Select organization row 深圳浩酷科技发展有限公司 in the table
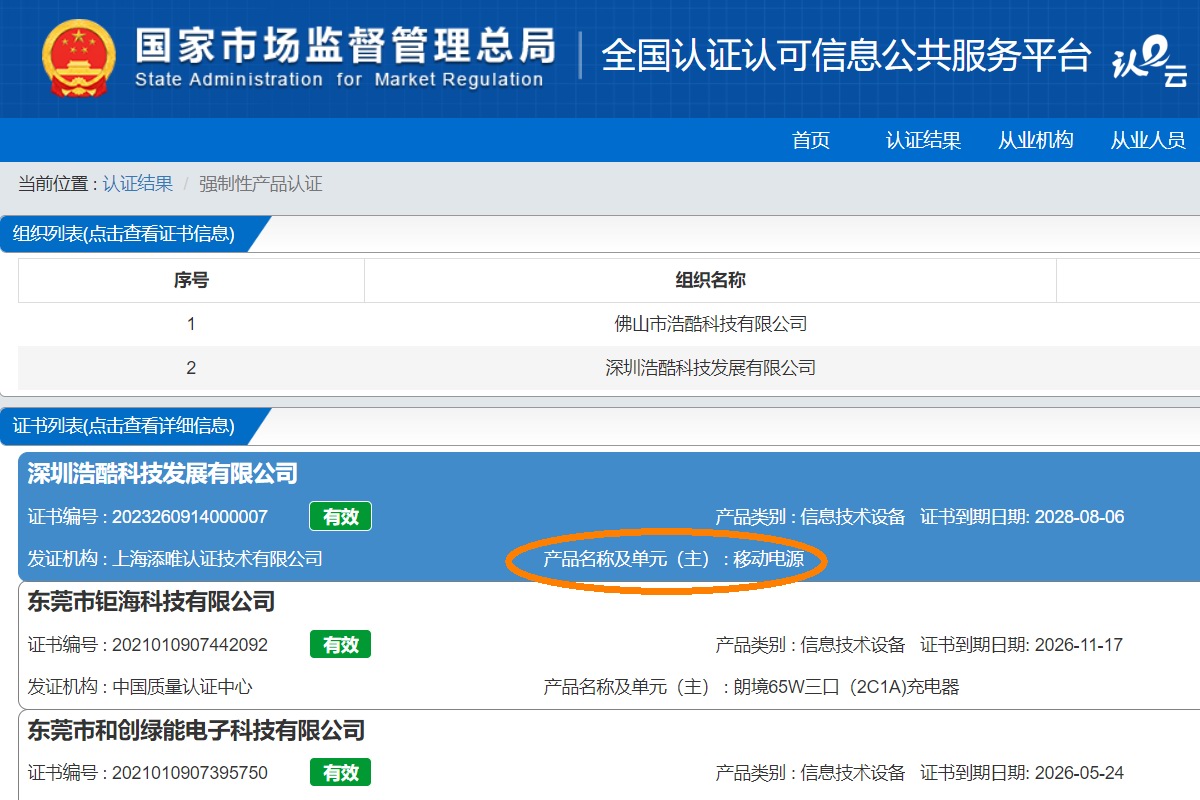 coord(710,368)
